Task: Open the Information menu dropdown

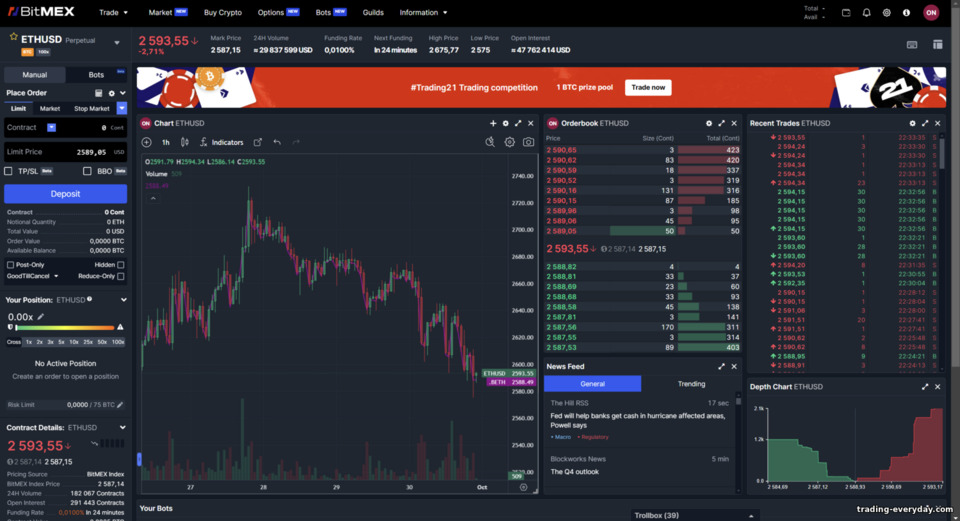Action: pyautogui.click(x=423, y=12)
